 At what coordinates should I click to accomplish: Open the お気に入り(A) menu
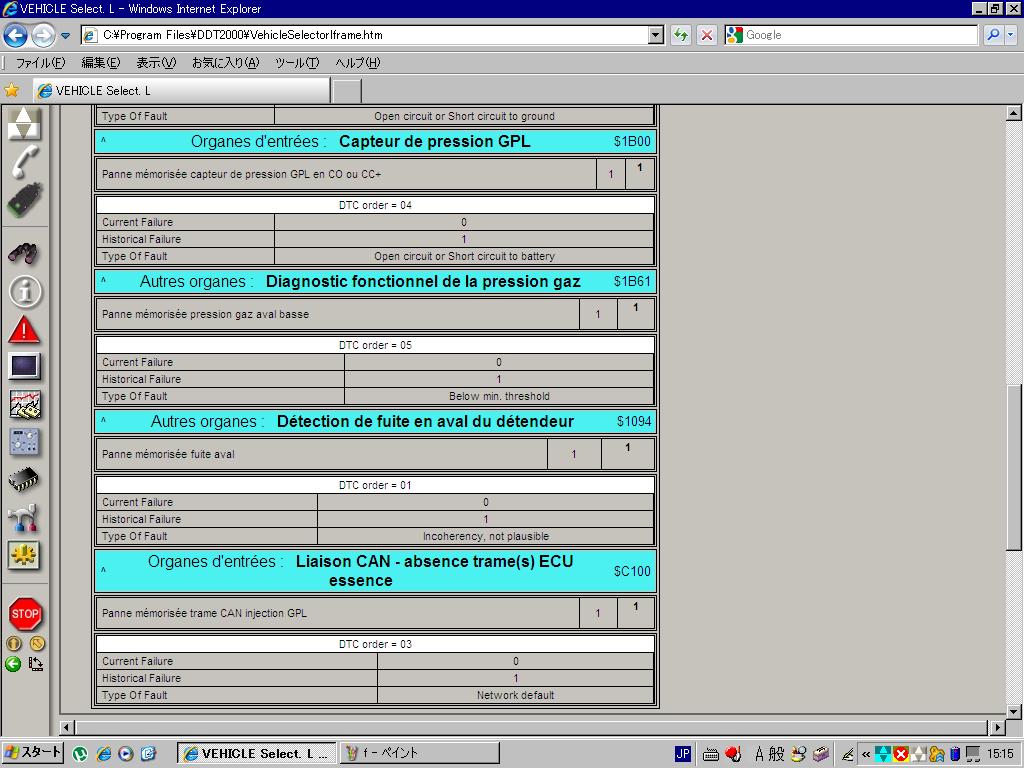click(x=225, y=63)
